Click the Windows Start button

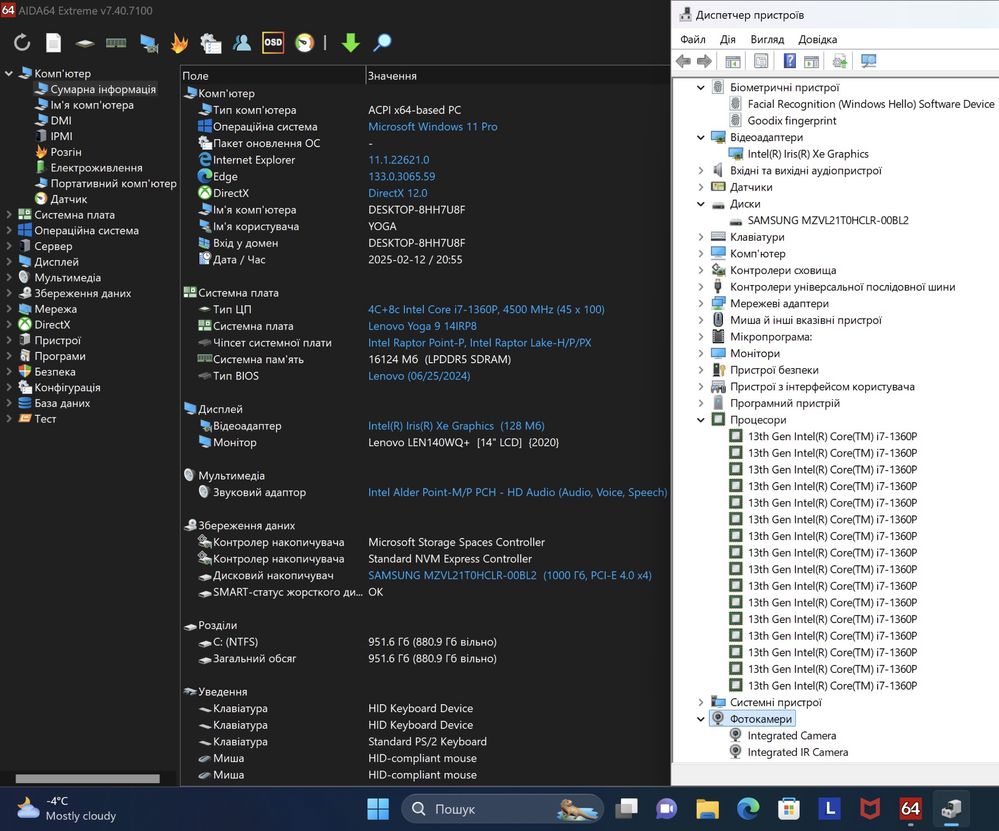(x=378, y=809)
